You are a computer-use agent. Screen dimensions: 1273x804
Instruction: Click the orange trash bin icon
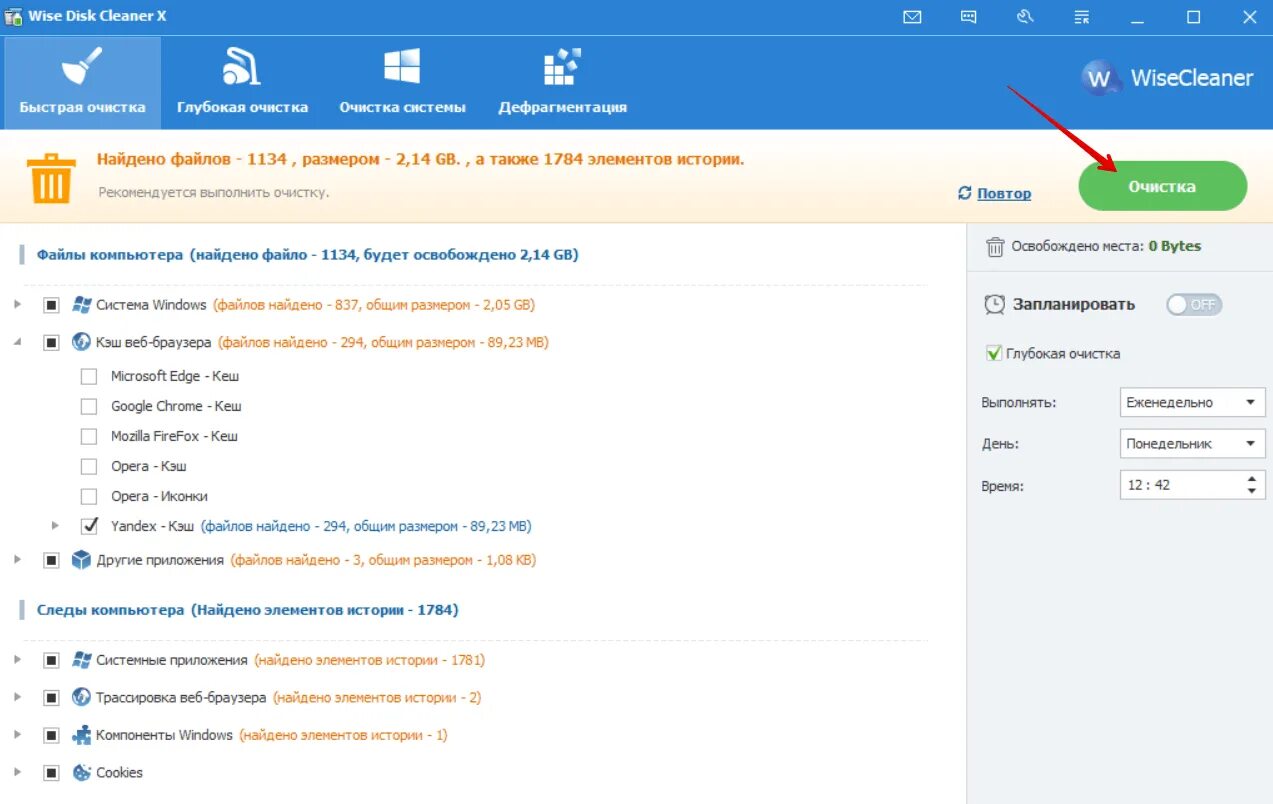coord(49,178)
